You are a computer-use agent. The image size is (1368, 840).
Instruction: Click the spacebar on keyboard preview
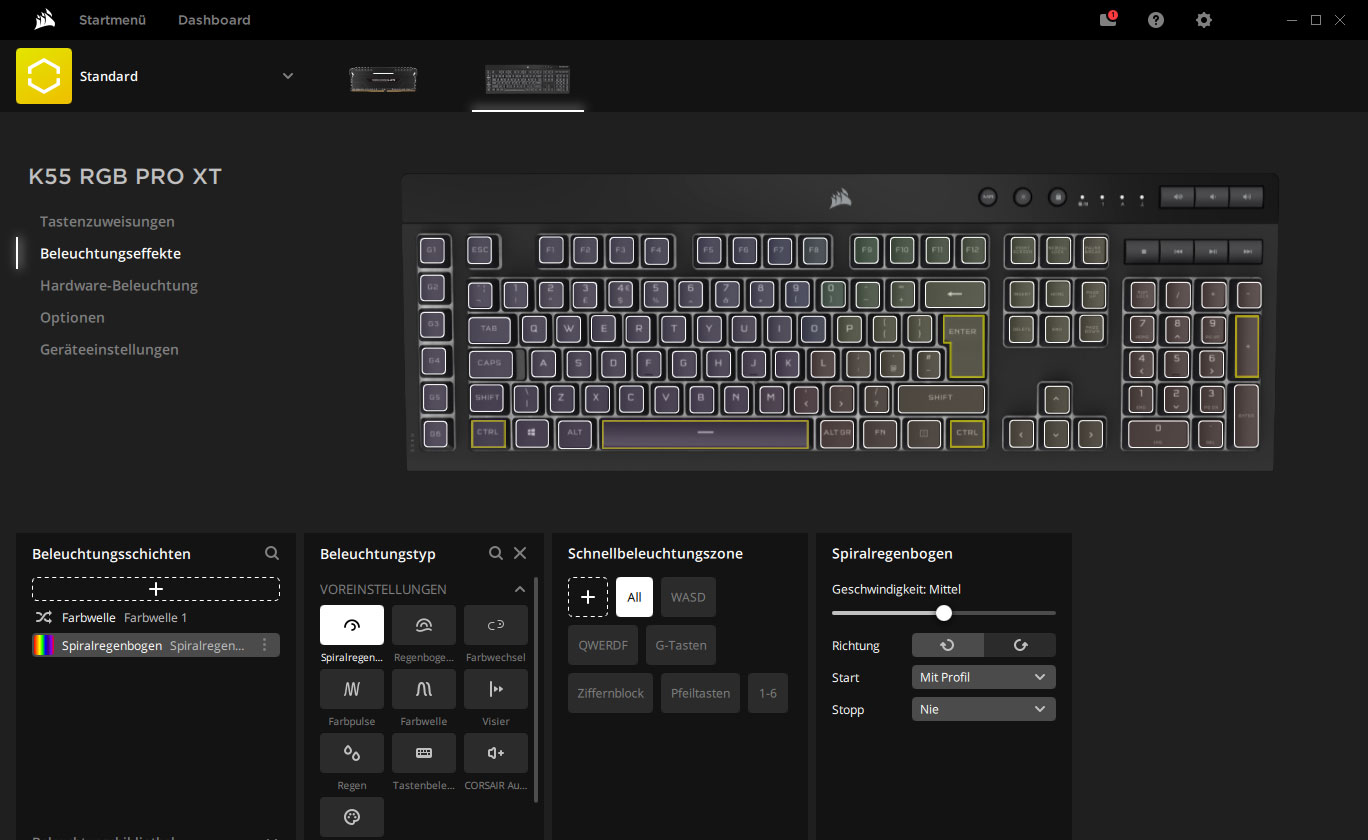click(705, 433)
